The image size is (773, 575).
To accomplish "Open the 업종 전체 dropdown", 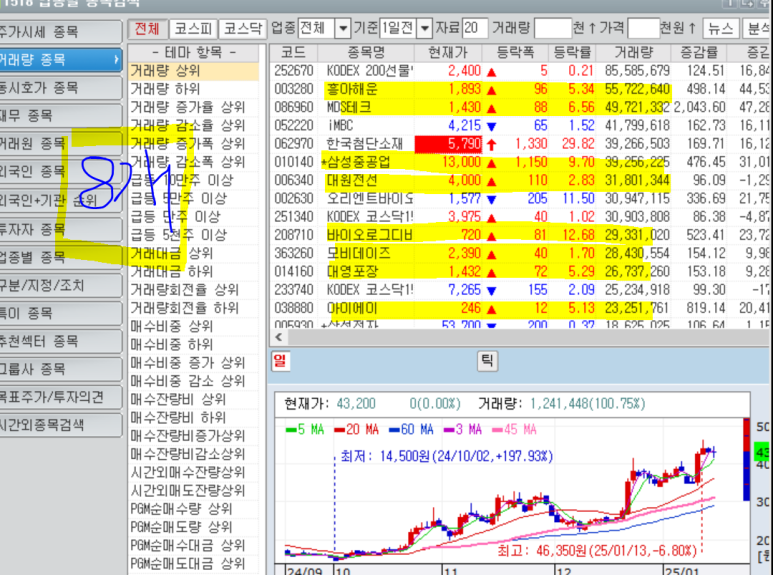I will point(343,29).
